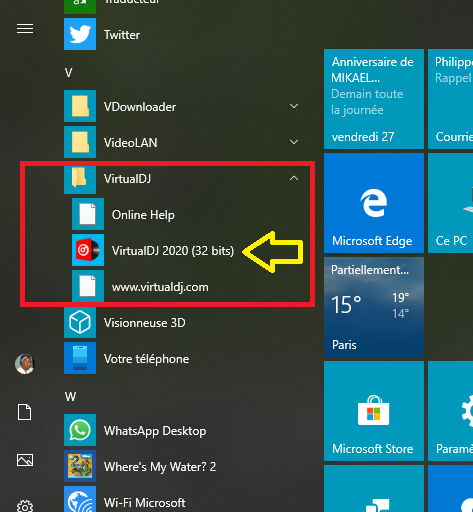473x512 pixels.
Task: Open the WhatsApp Desktop entry
Action: 185,430
